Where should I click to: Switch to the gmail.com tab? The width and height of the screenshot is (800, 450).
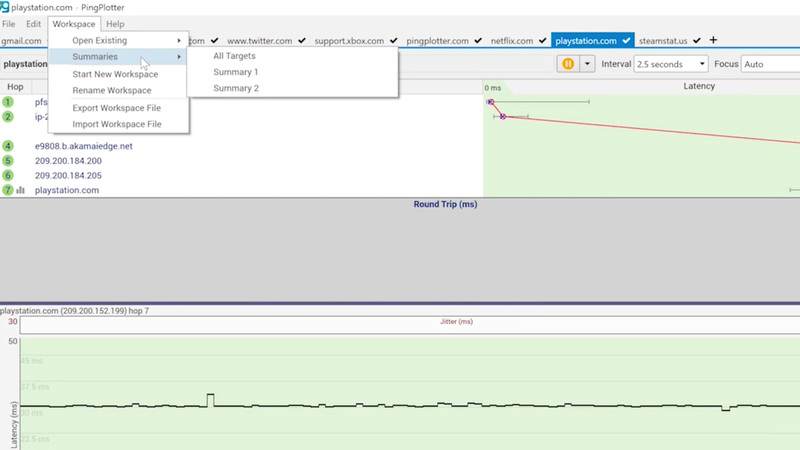(21, 41)
